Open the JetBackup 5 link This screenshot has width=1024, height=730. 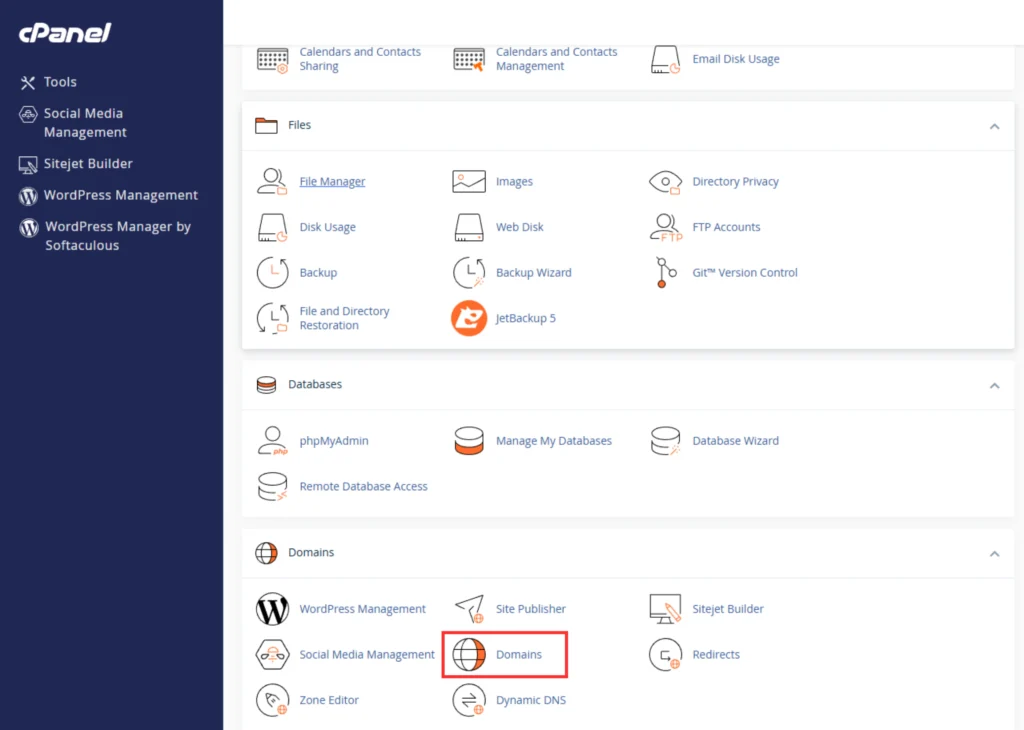coord(526,319)
